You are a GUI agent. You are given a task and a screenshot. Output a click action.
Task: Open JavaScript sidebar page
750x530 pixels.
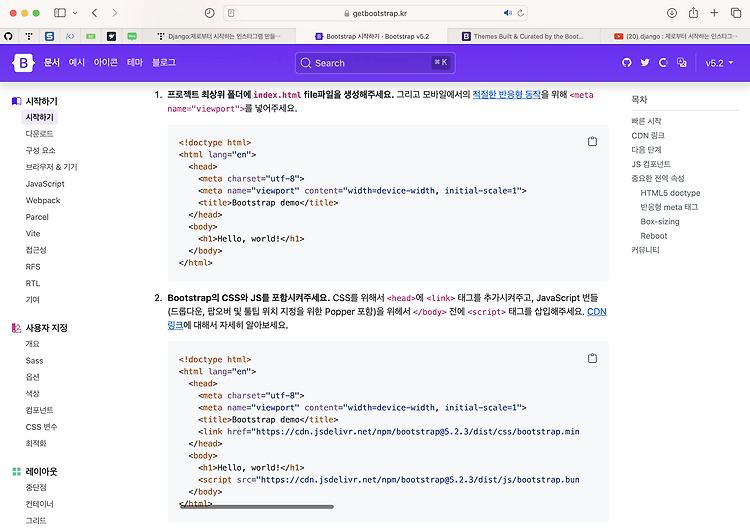pos(45,183)
